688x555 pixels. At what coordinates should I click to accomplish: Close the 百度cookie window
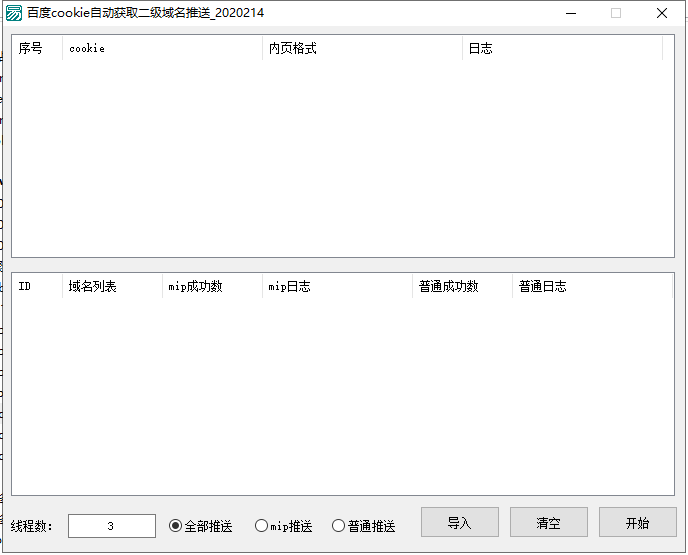pyautogui.click(x=662, y=13)
